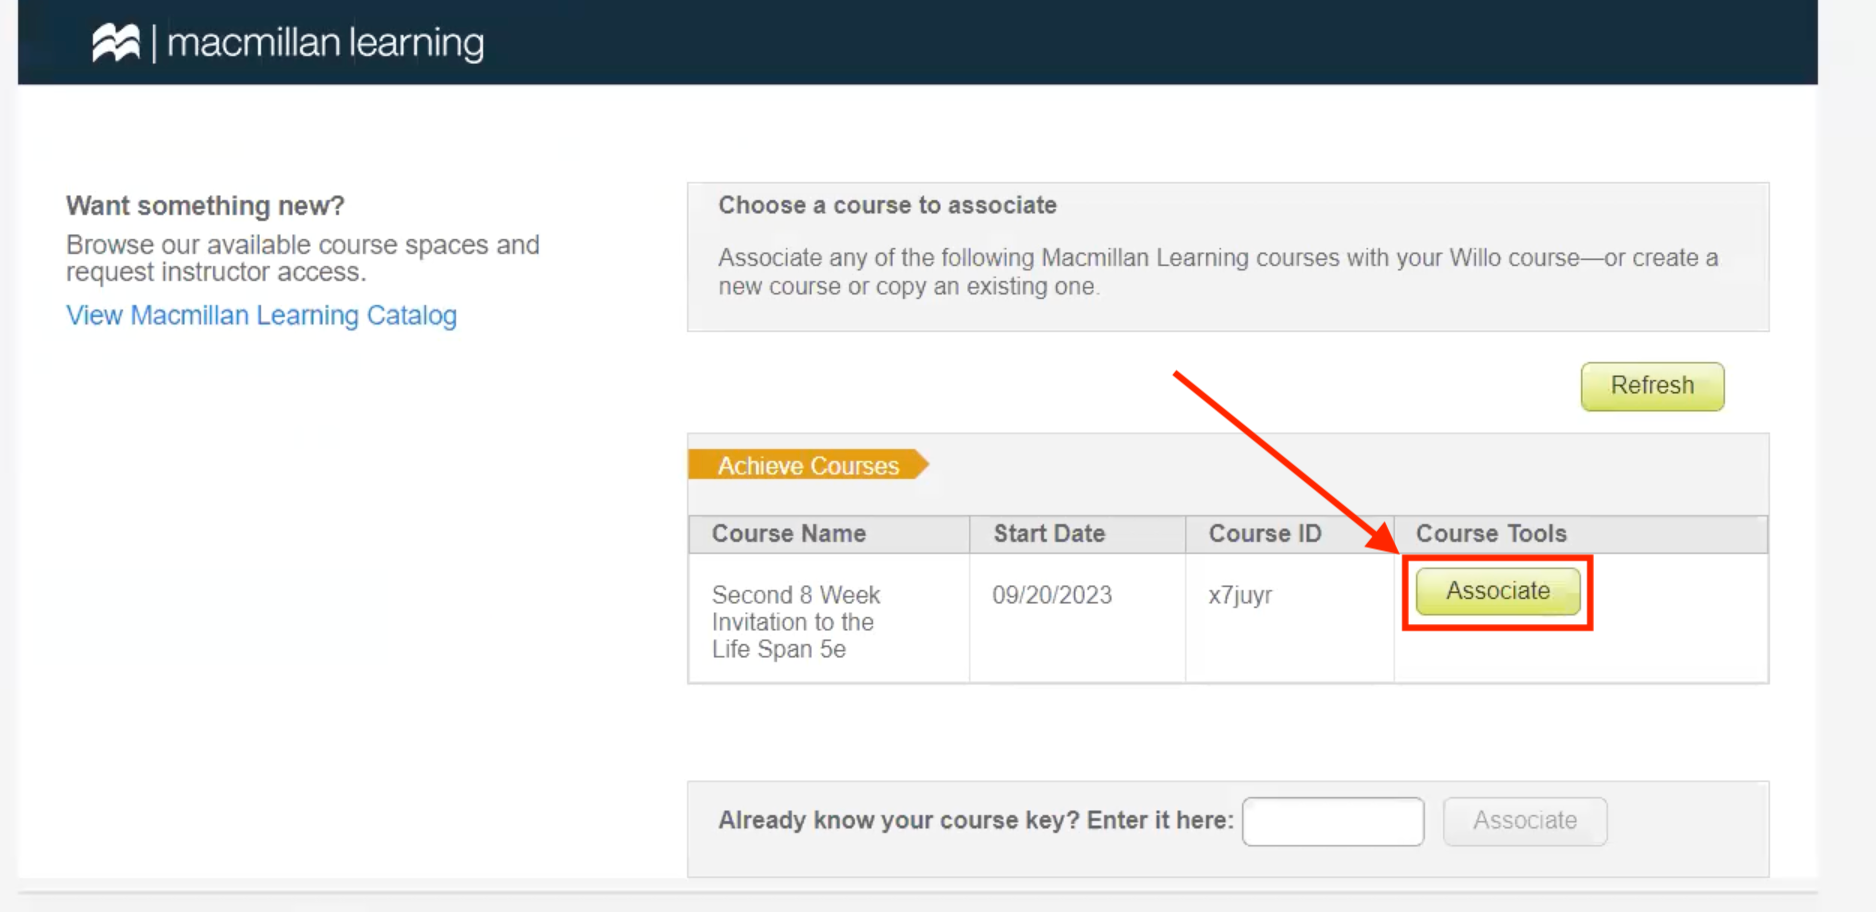The width and height of the screenshot is (1876, 912).
Task: Open the View Macmillan Learning Catalog link
Action: coord(261,315)
